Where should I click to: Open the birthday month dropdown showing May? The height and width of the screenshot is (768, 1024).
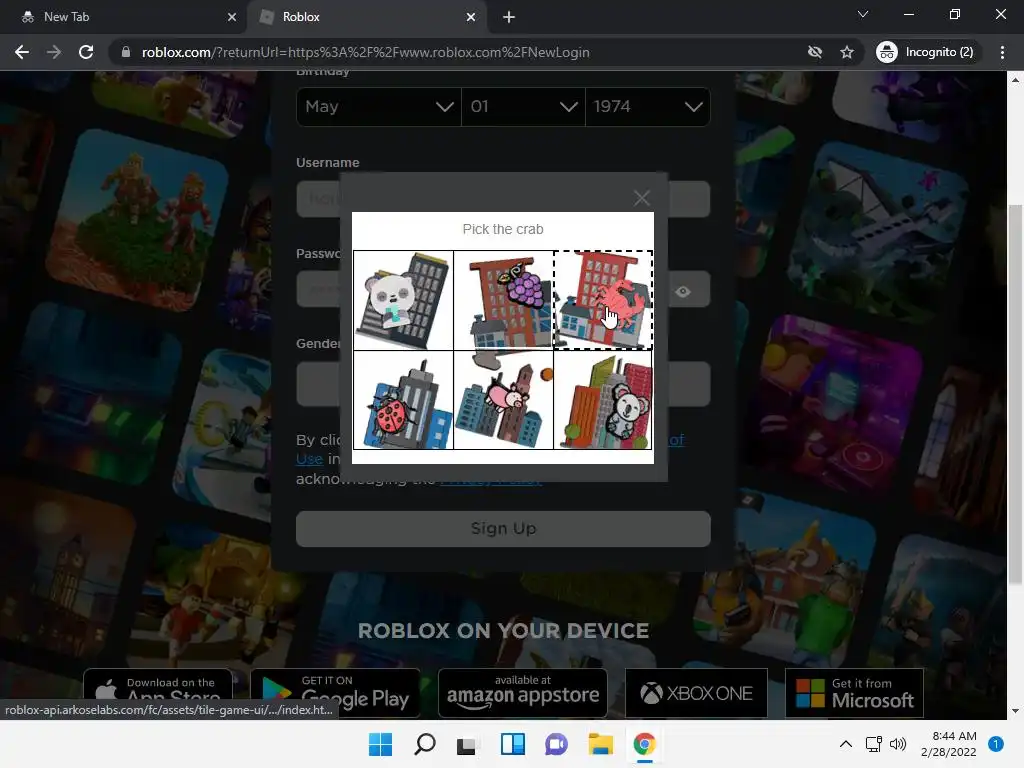coord(379,106)
